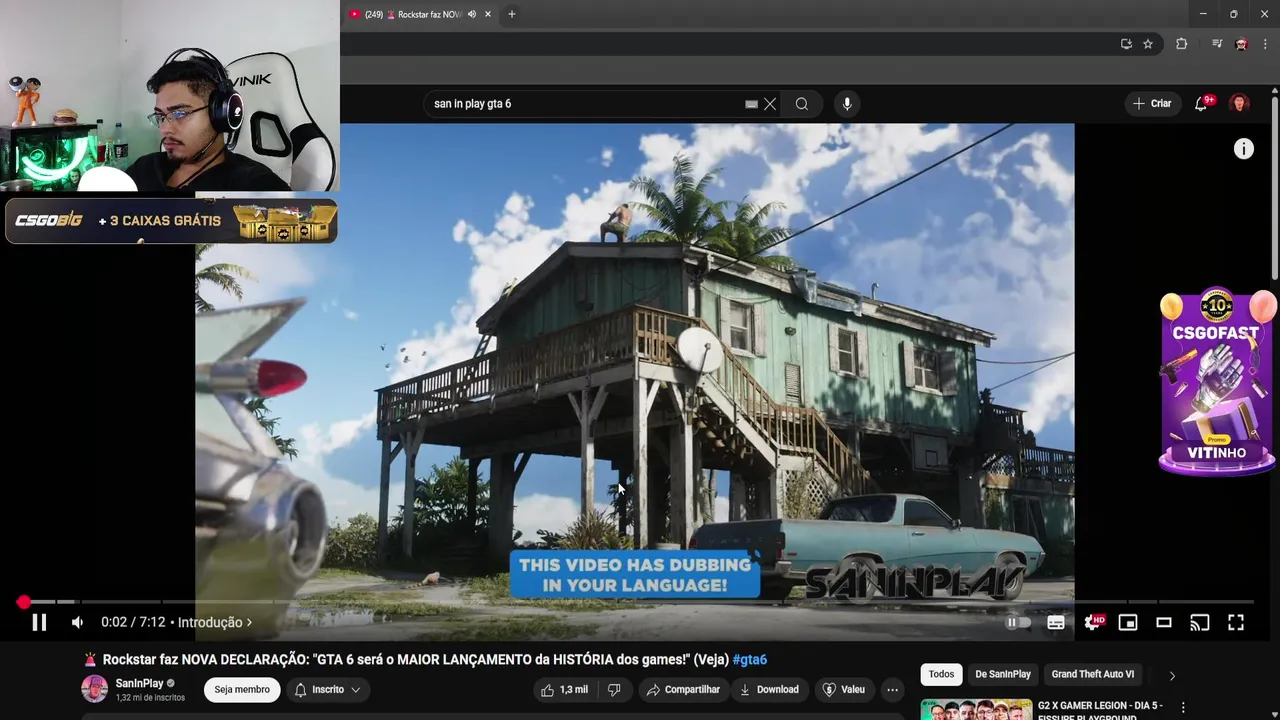Image resolution: width=1280 pixels, height=720 pixels.
Task: Click the Download button
Action: click(x=769, y=689)
